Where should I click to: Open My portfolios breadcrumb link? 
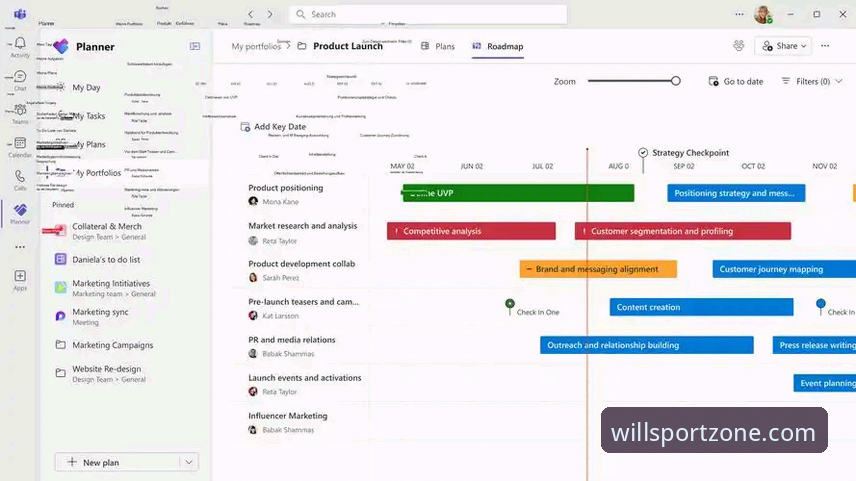(256, 46)
